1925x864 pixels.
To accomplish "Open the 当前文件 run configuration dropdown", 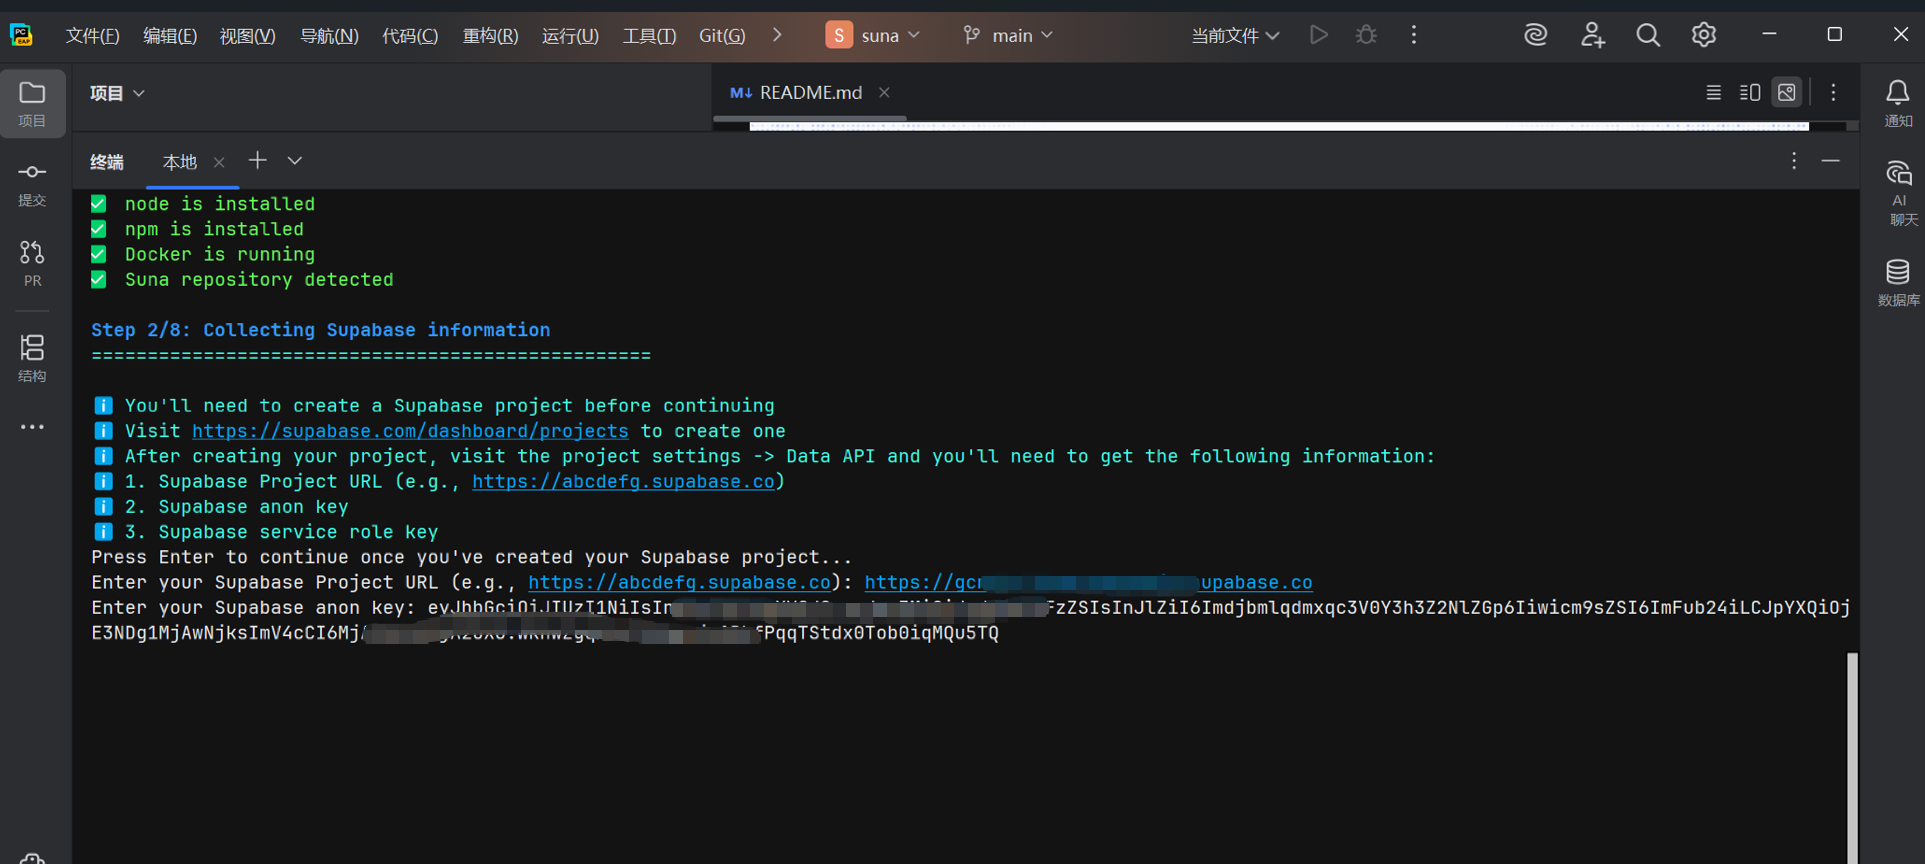I will click(1235, 35).
